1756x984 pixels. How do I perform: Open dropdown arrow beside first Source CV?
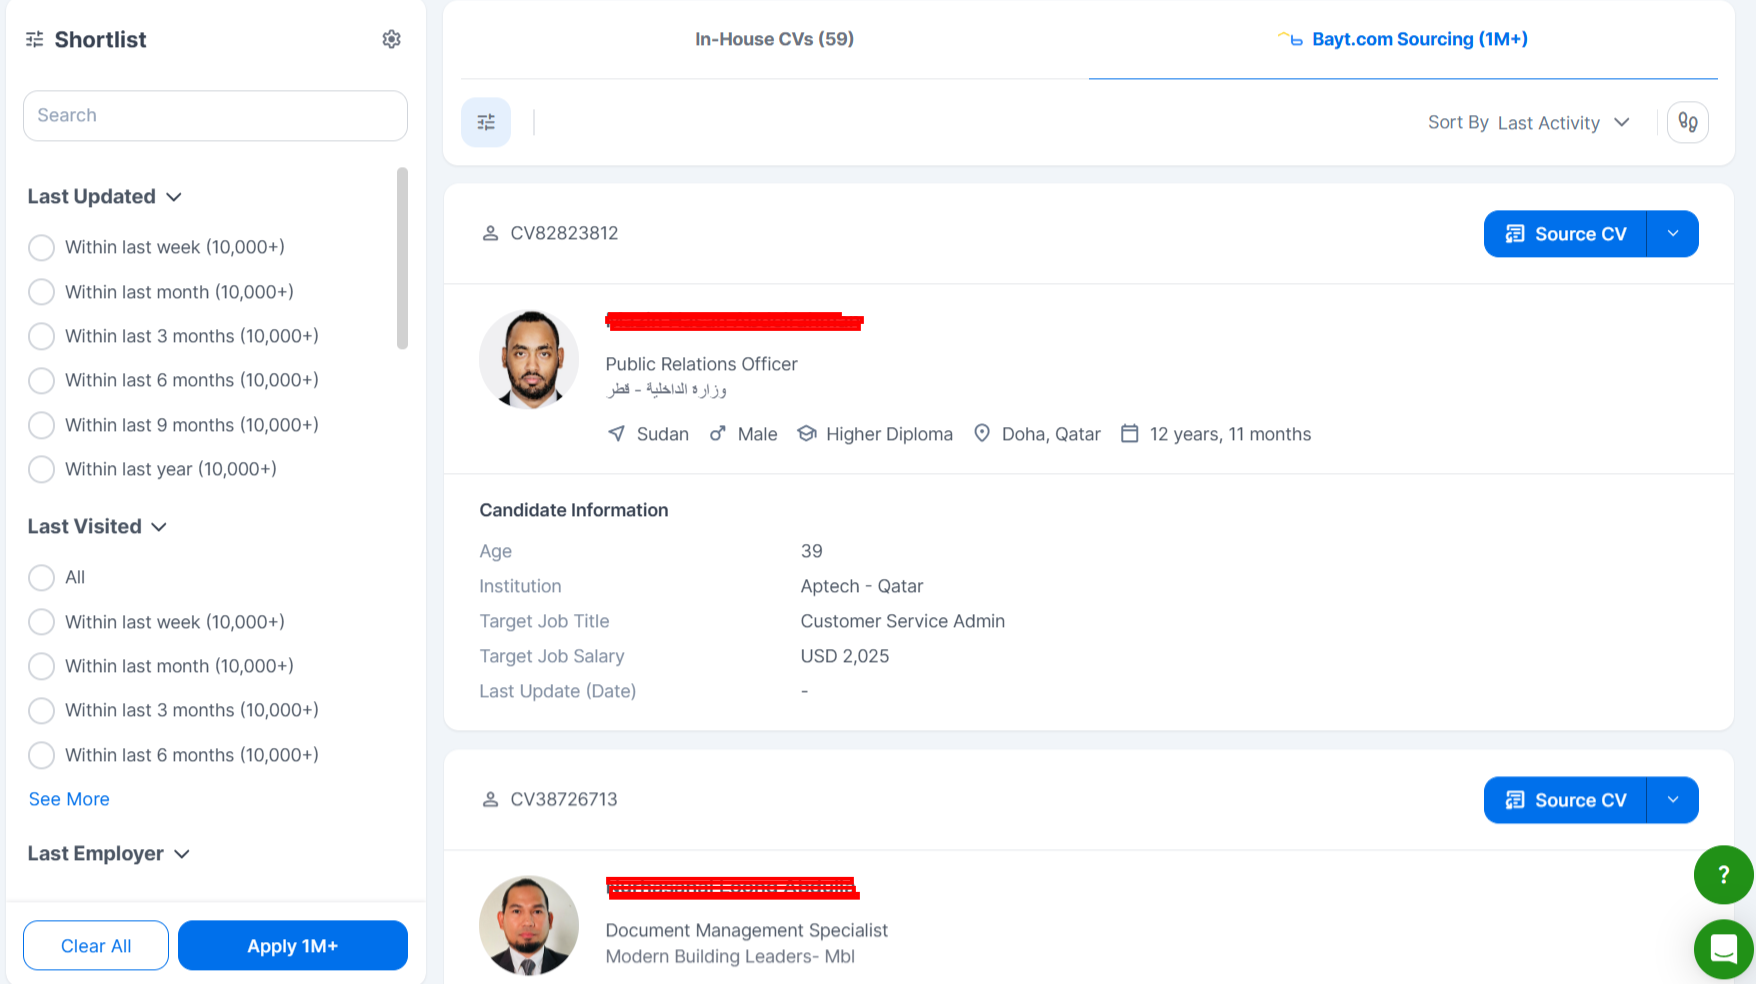[1672, 234]
